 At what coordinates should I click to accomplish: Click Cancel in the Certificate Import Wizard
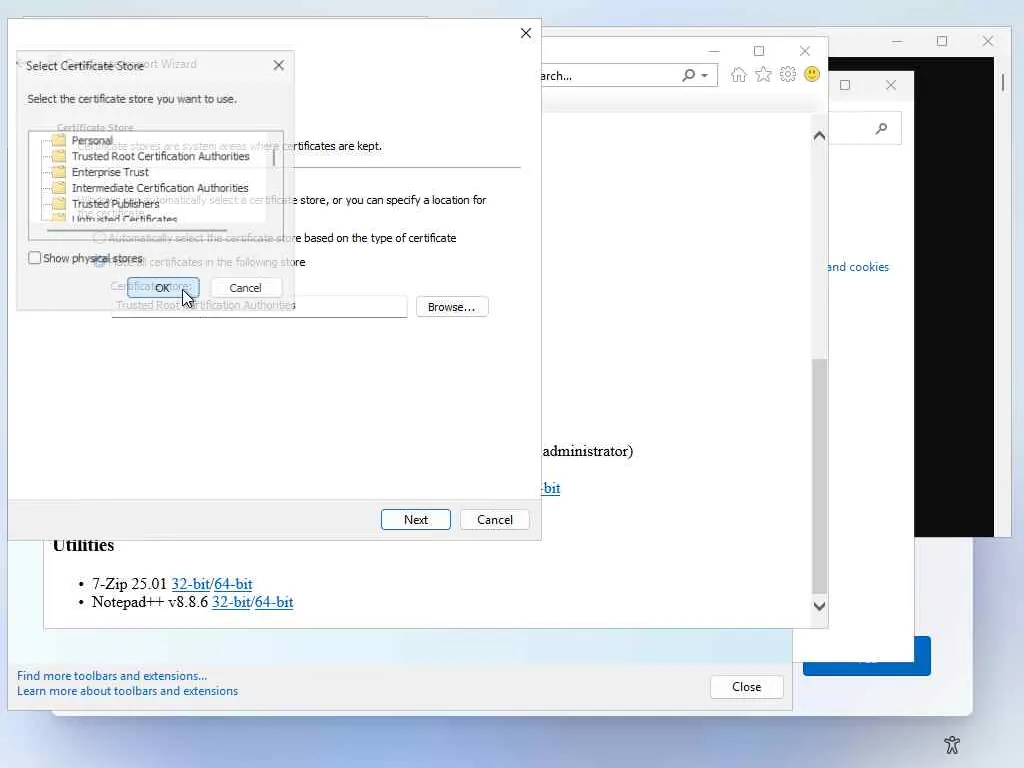[495, 520]
